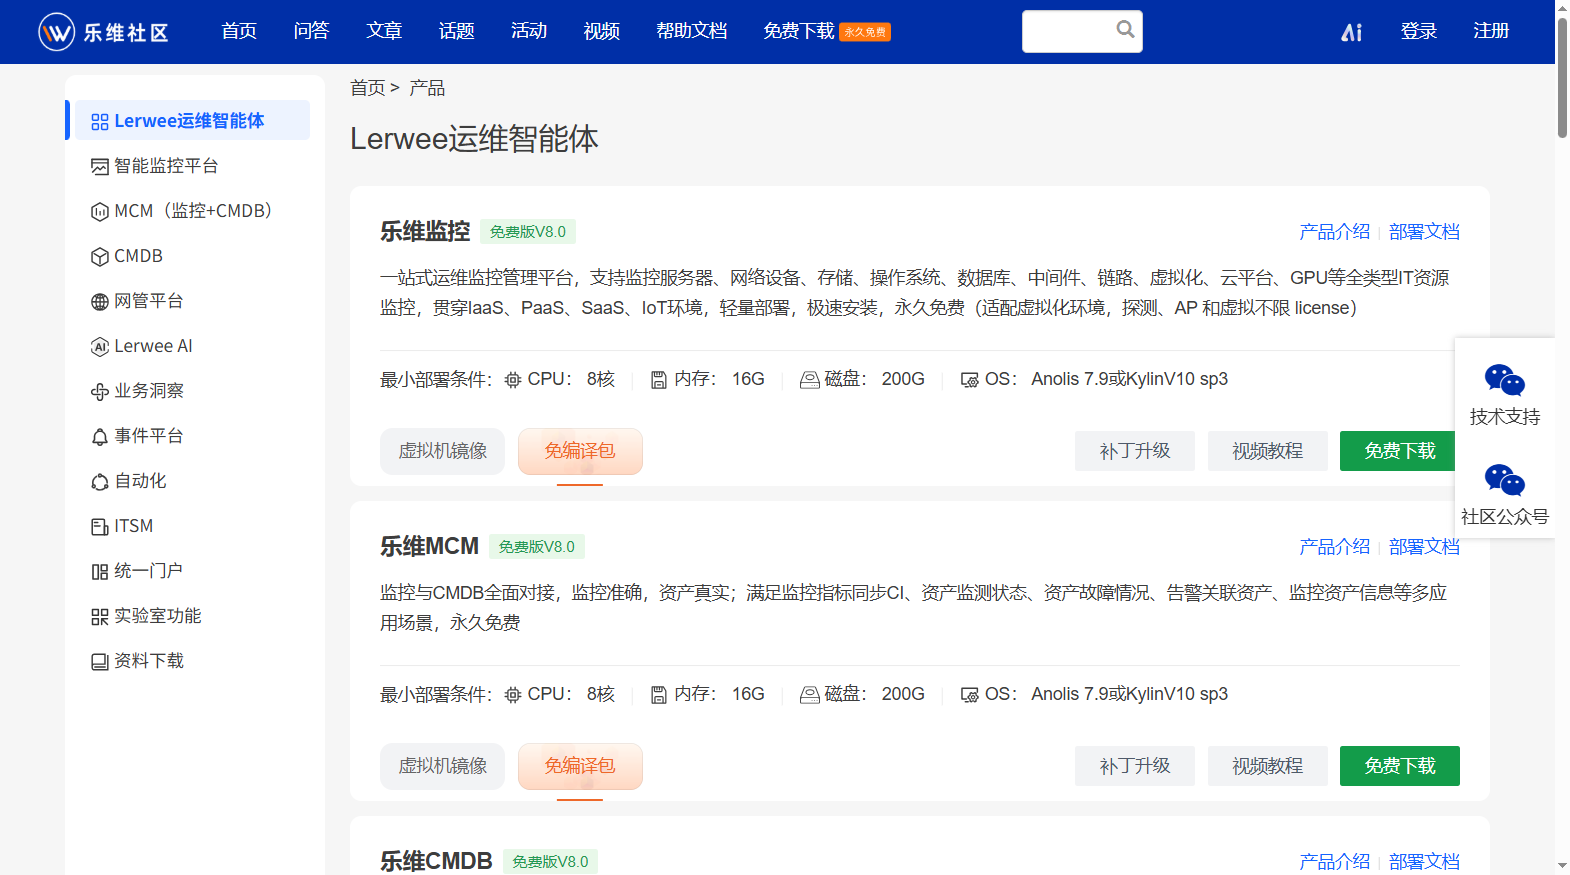Viewport: 1570px width, 875px height.
Task: Click 乐维监控 CPU chip icon
Action: coord(513,380)
